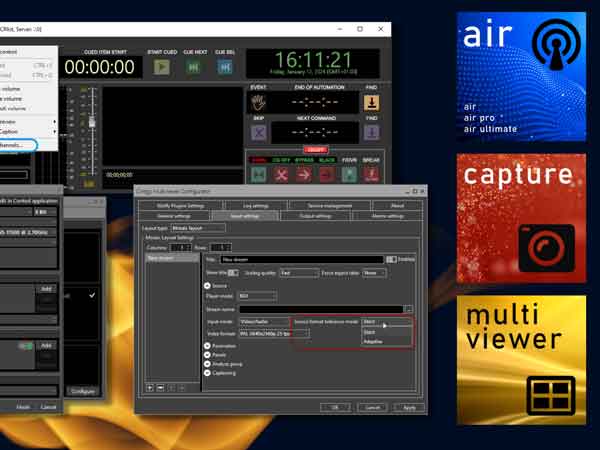Expand the Panels section
Viewport: 600px width, 450px height.
(207, 355)
